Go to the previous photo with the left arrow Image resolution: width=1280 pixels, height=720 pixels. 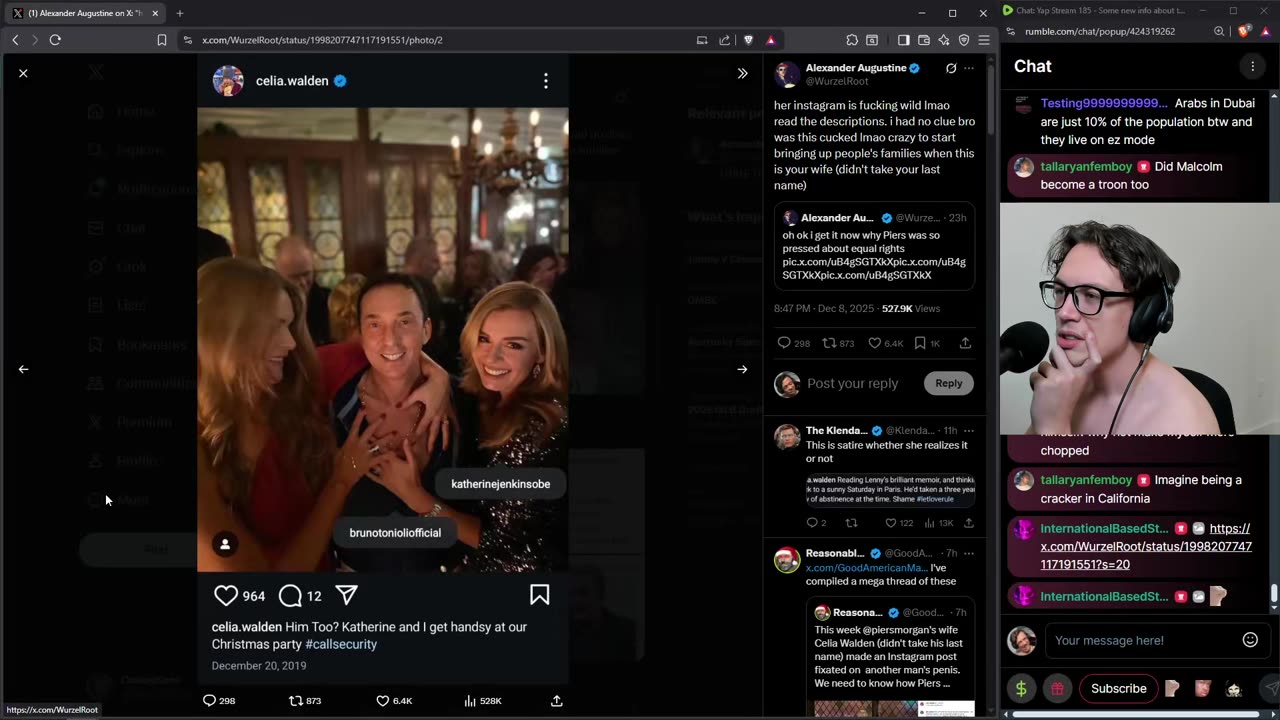pyautogui.click(x=23, y=369)
